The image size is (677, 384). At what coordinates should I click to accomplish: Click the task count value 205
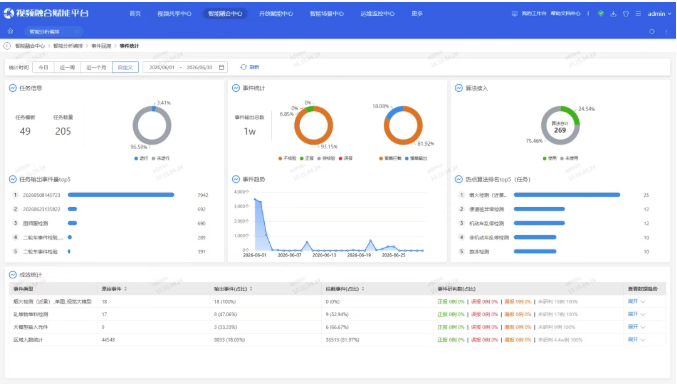coord(63,131)
